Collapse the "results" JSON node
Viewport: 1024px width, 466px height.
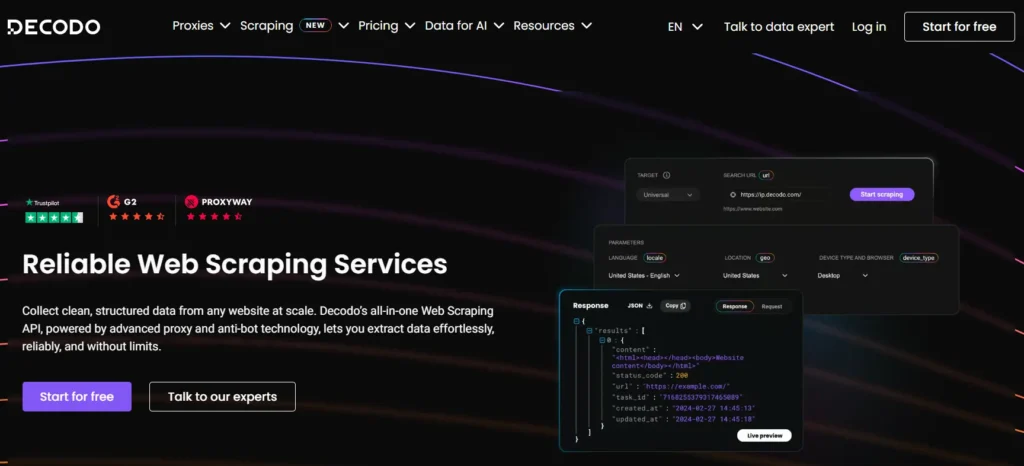point(589,331)
